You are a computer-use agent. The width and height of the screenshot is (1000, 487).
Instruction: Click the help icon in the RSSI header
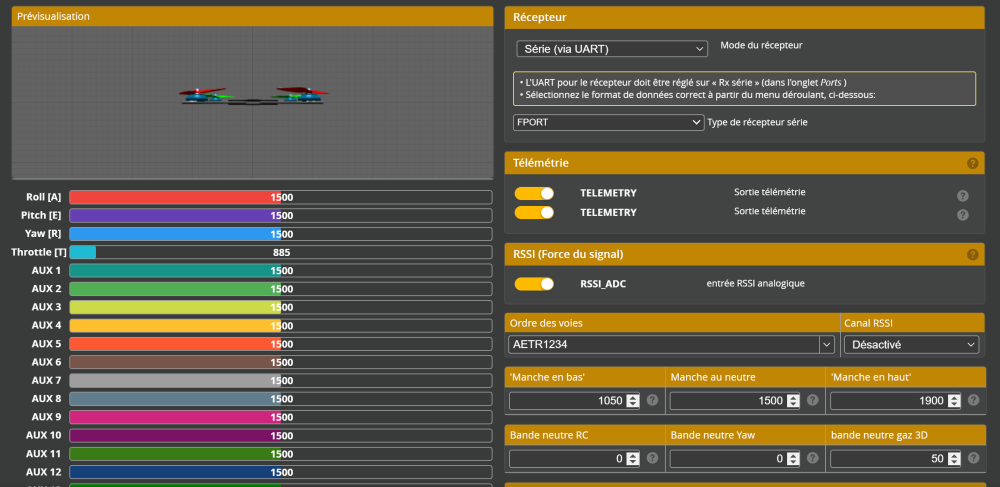click(972, 255)
